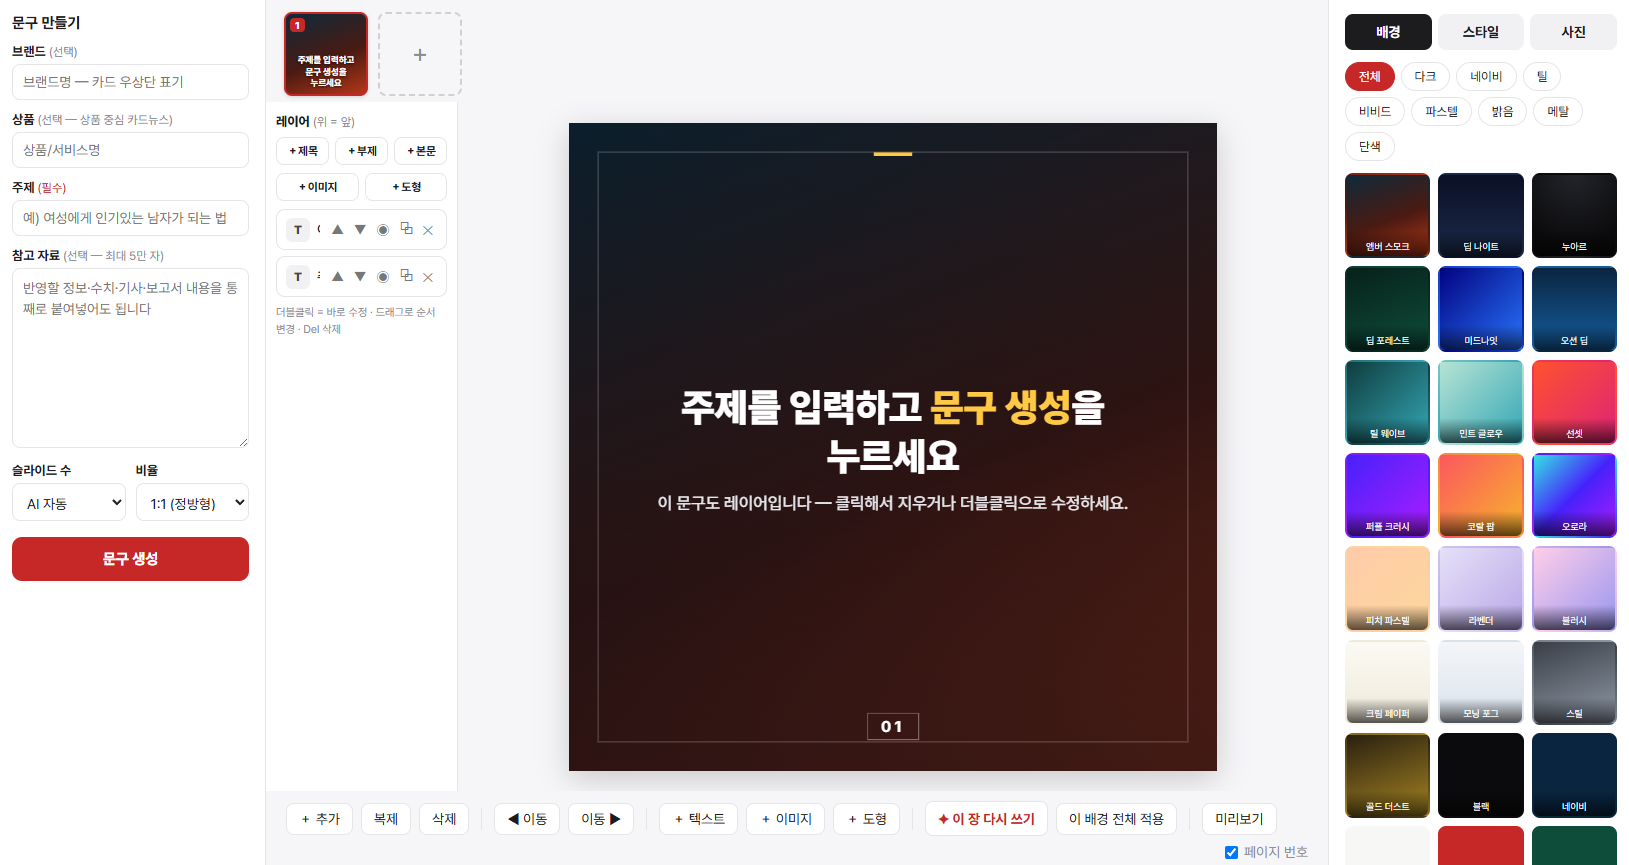The width and height of the screenshot is (1629, 865).
Task: Filter backgrounds by 다크
Action: pyautogui.click(x=1425, y=77)
